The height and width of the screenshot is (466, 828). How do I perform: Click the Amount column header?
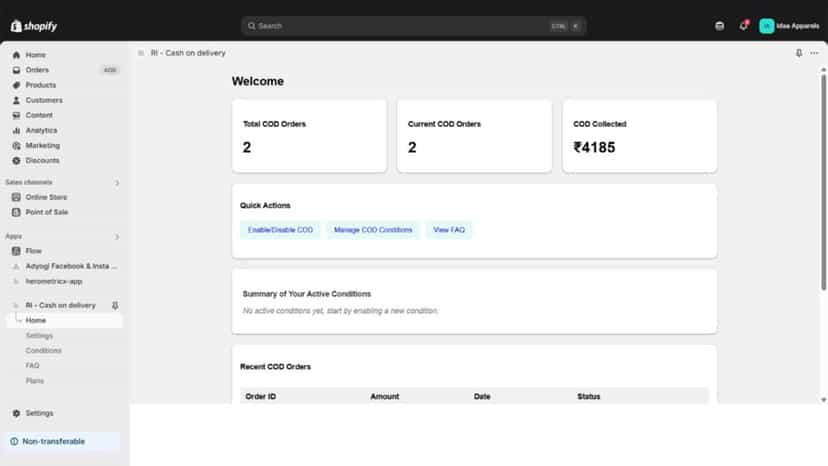(384, 396)
